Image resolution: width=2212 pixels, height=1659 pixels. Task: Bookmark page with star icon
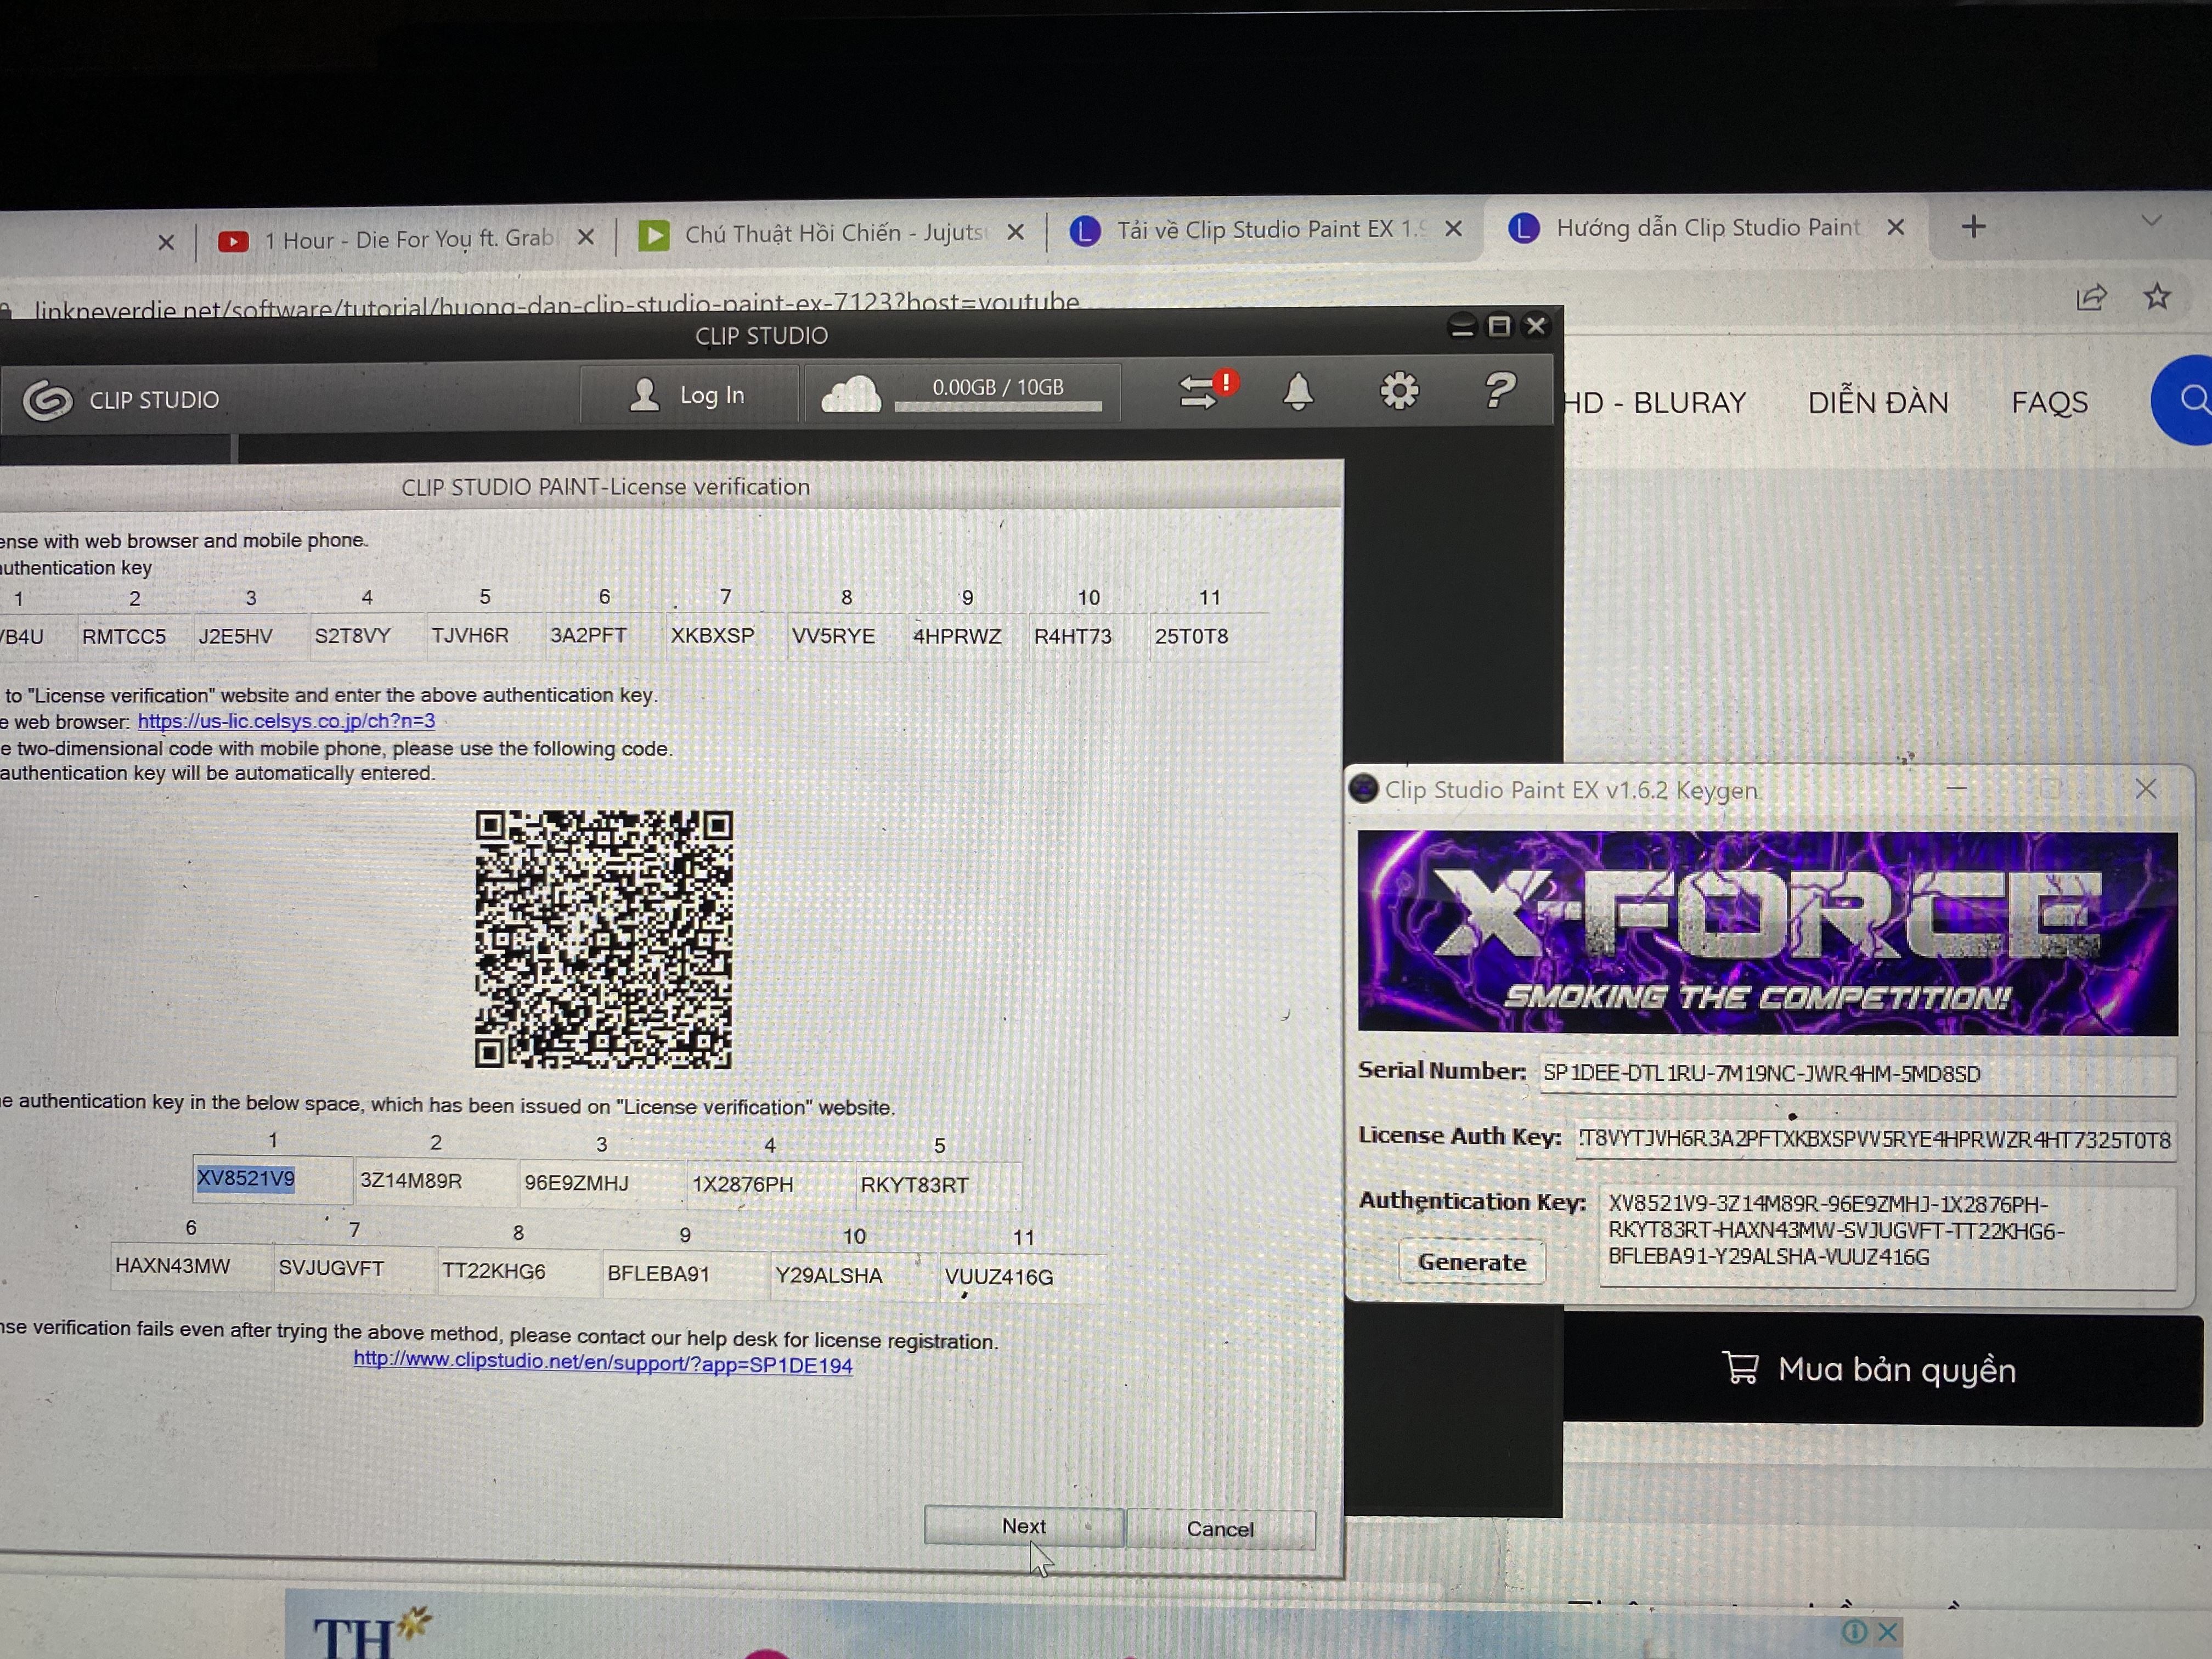(2156, 296)
